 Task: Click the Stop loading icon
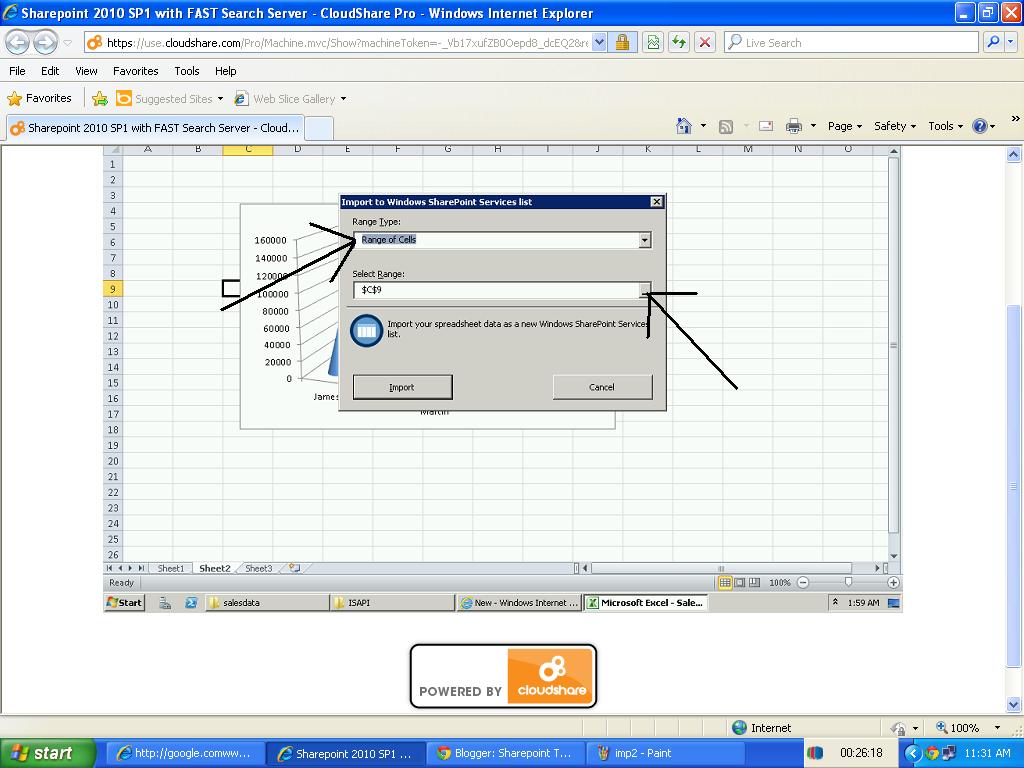click(704, 43)
